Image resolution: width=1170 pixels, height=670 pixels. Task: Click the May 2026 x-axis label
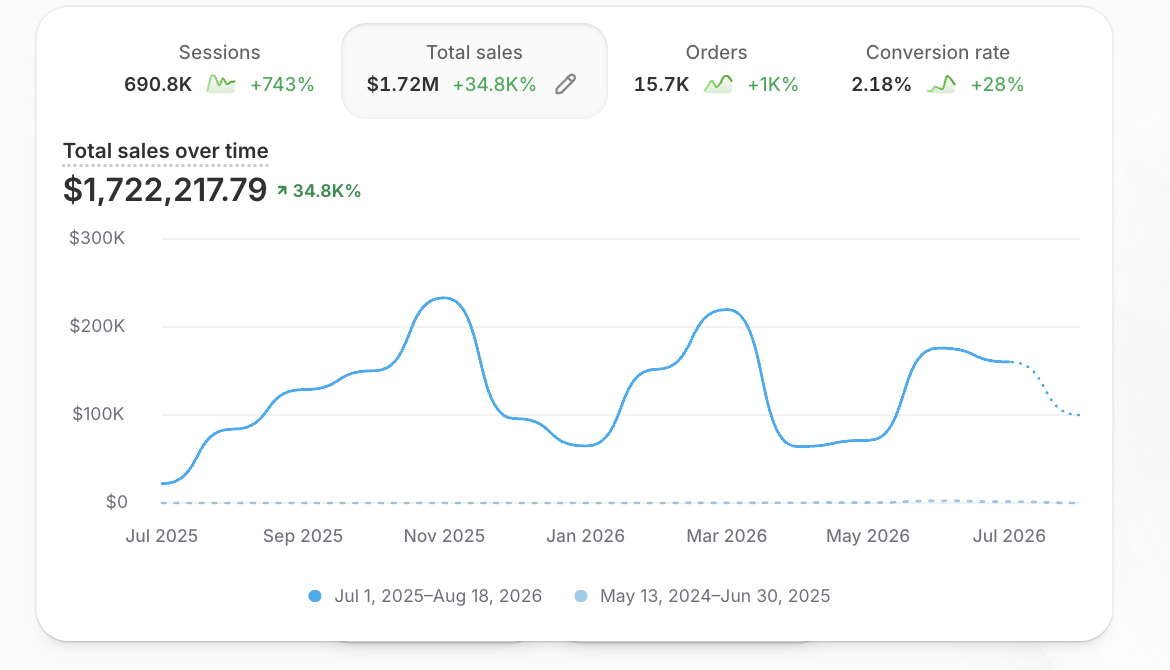click(x=868, y=536)
